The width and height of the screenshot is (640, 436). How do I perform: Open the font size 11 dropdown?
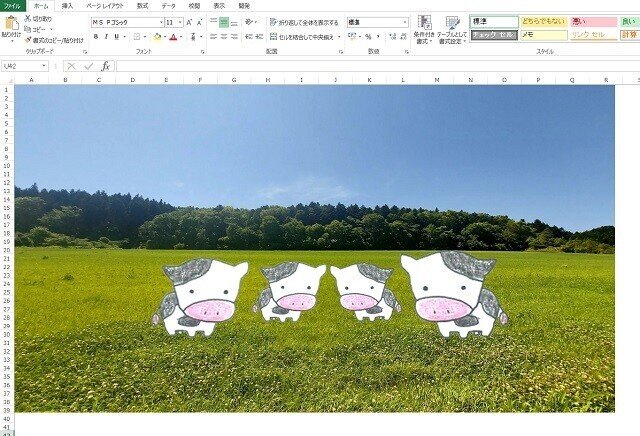[x=180, y=22]
